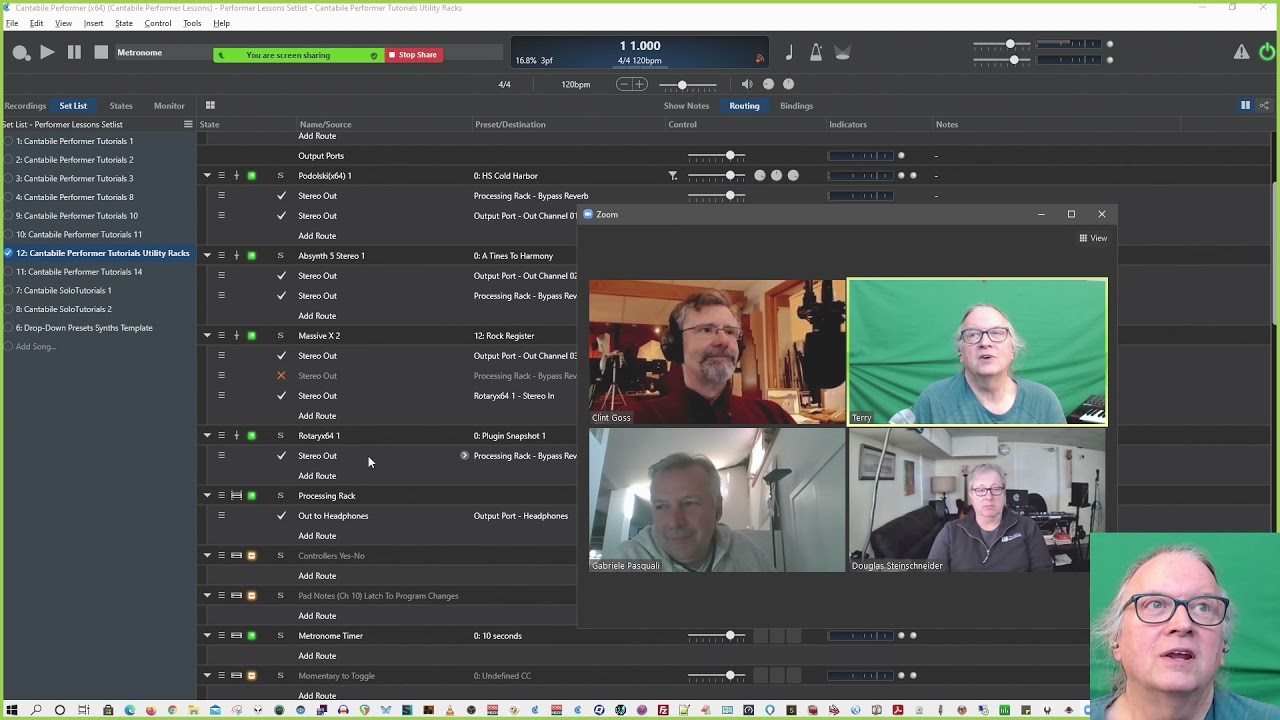Uncheck Stereo Out route to Rotaryx64 1
This screenshot has height=720, width=1280.
pyautogui.click(x=281, y=396)
